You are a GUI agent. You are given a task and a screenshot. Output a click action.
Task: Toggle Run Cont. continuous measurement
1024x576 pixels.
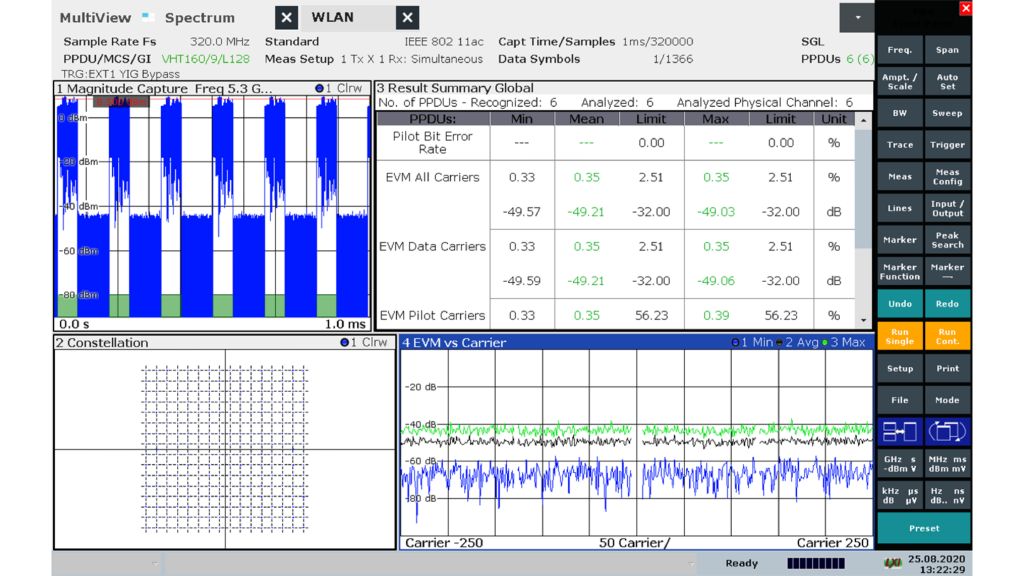946,336
